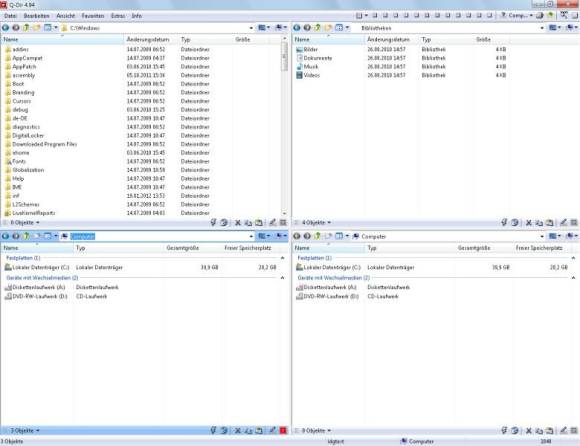The image size is (580, 446).
Task: Click the Freier Speicherplatz column header in the bottom-right pane
Action: 539,248
